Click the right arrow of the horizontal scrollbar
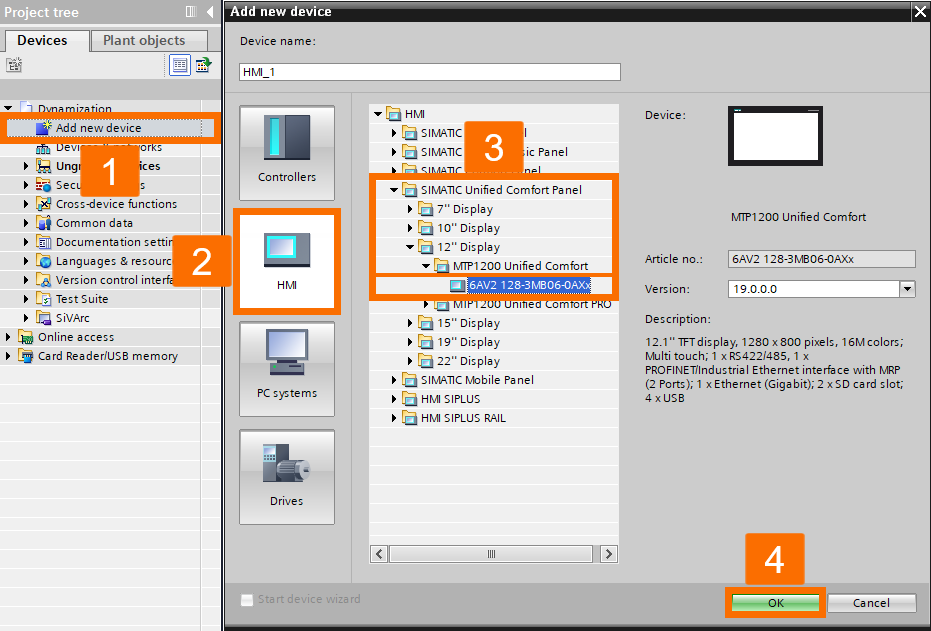931x631 pixels. (x=608, y=554)
